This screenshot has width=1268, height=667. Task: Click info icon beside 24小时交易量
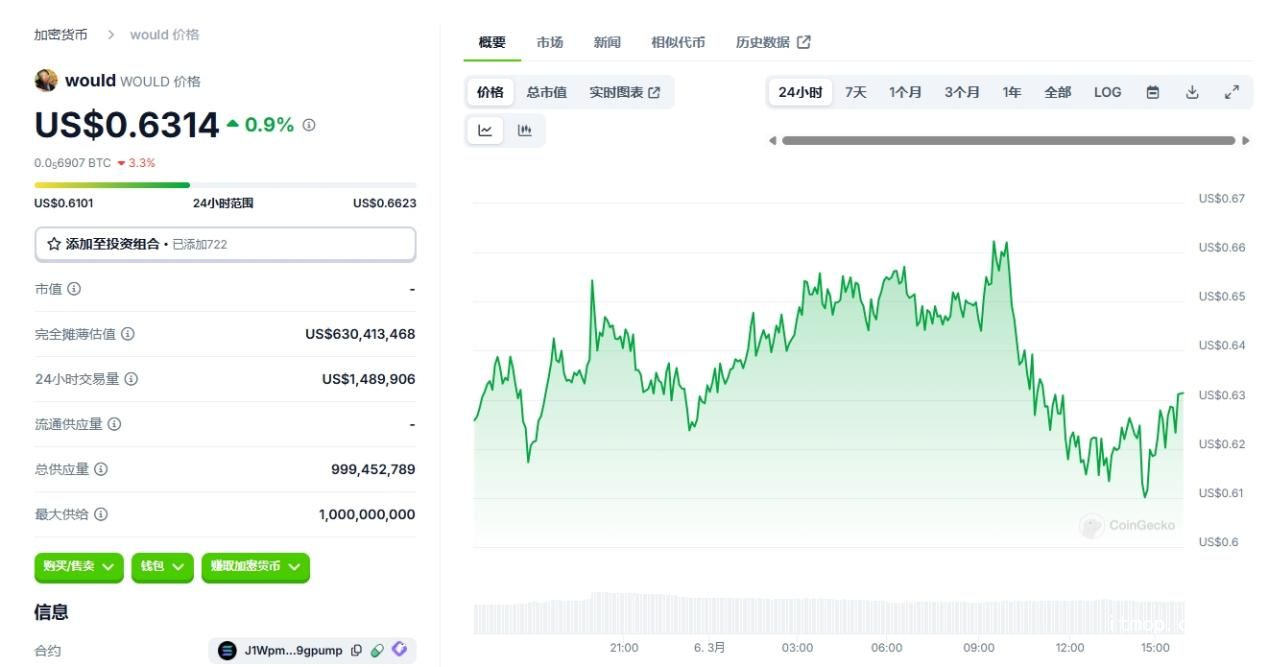131,379
